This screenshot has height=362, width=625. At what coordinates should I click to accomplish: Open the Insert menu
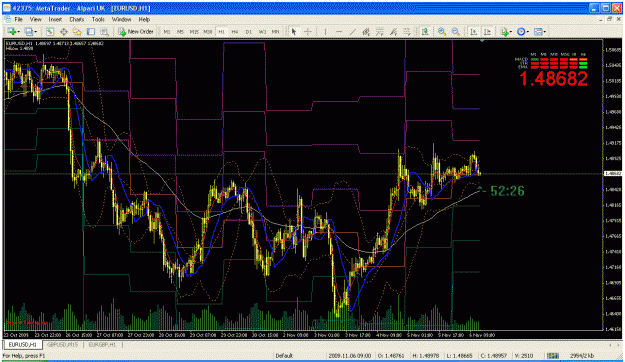(x=55, y=19)
